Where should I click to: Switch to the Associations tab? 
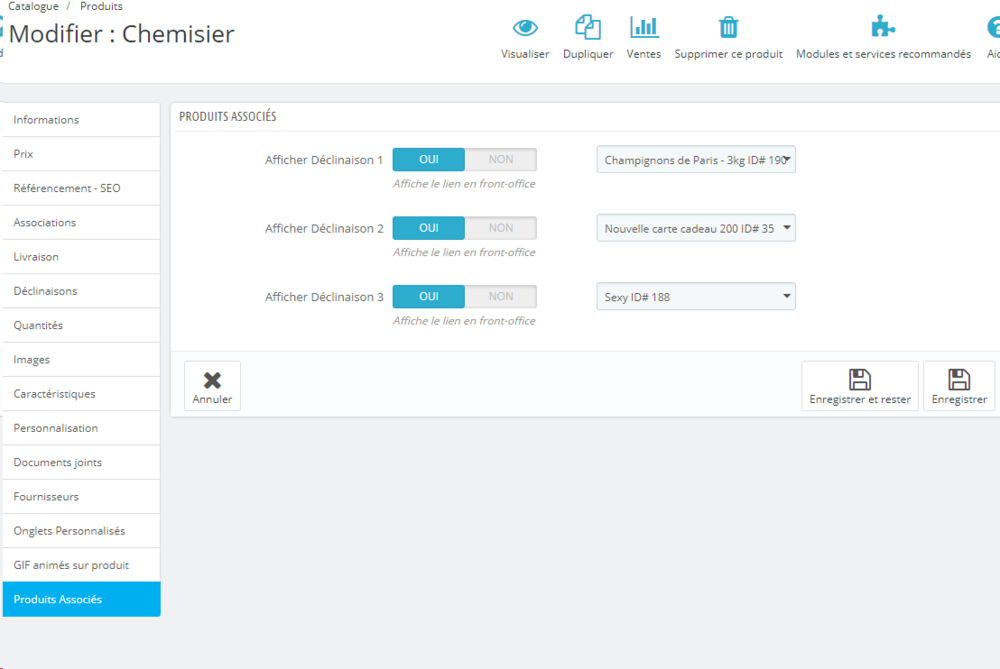[x=82, y=223]
